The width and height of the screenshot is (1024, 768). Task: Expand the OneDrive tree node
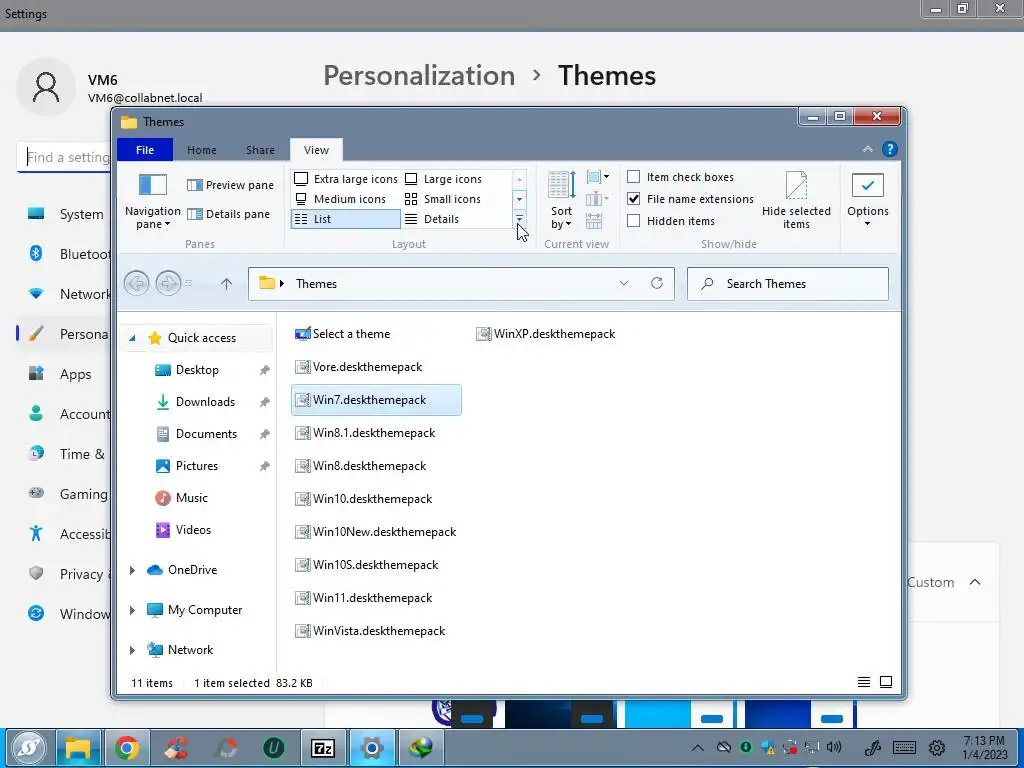pos(133,570)
